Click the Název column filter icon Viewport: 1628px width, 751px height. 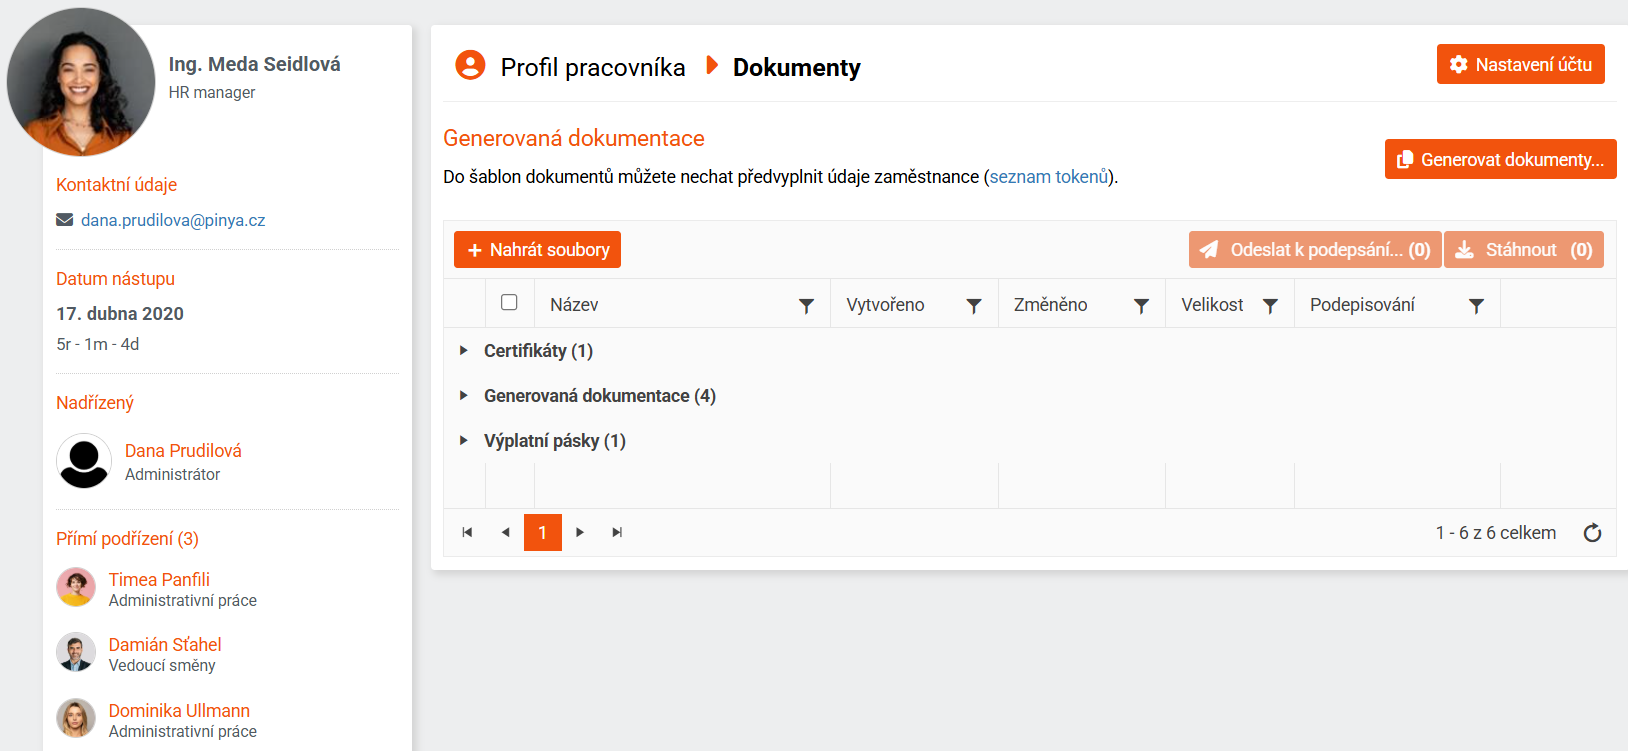click(806, 306)
